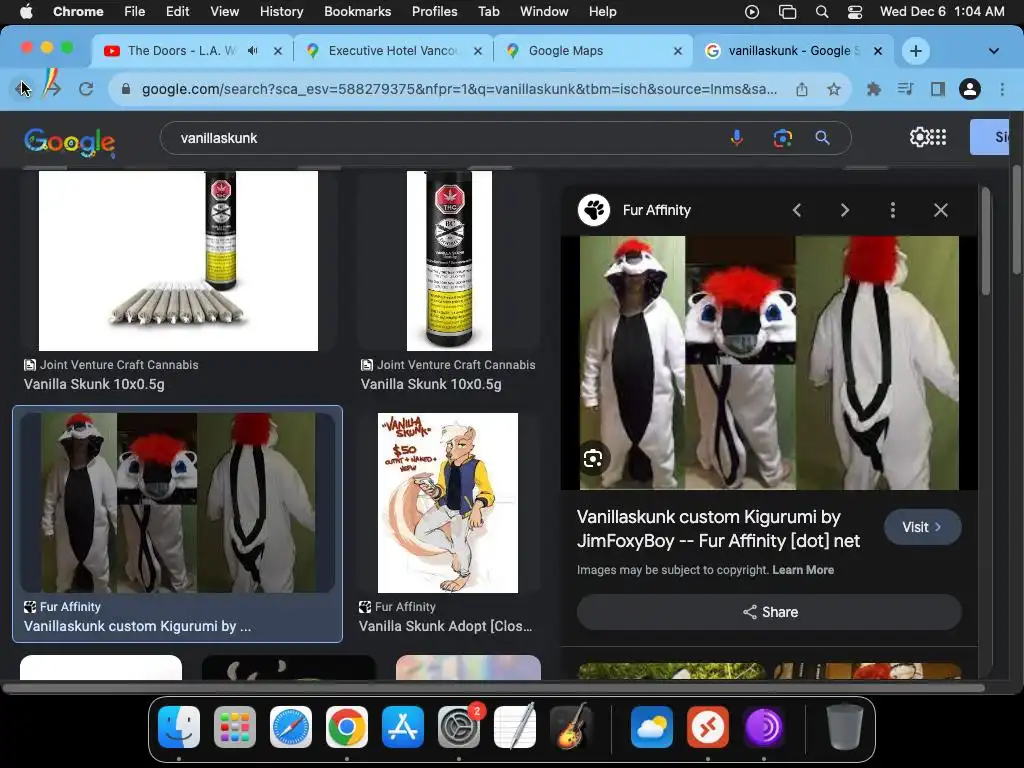The height and width of the screenshot is (768, 1024).
Task: Mute the Doors tab audio icon
Action: coord(253,51)
